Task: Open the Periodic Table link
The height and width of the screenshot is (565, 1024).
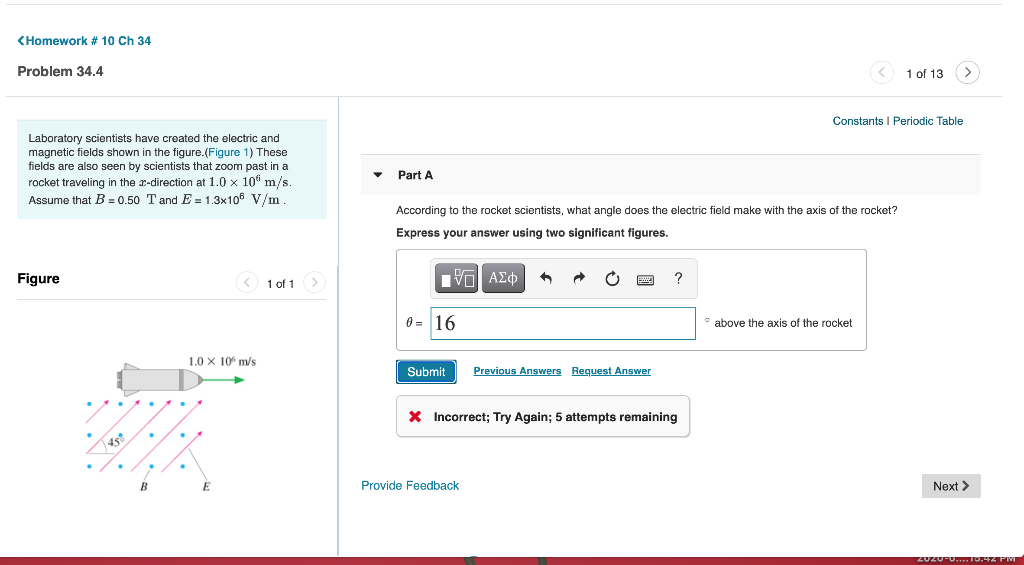Action: coord(928,121)
